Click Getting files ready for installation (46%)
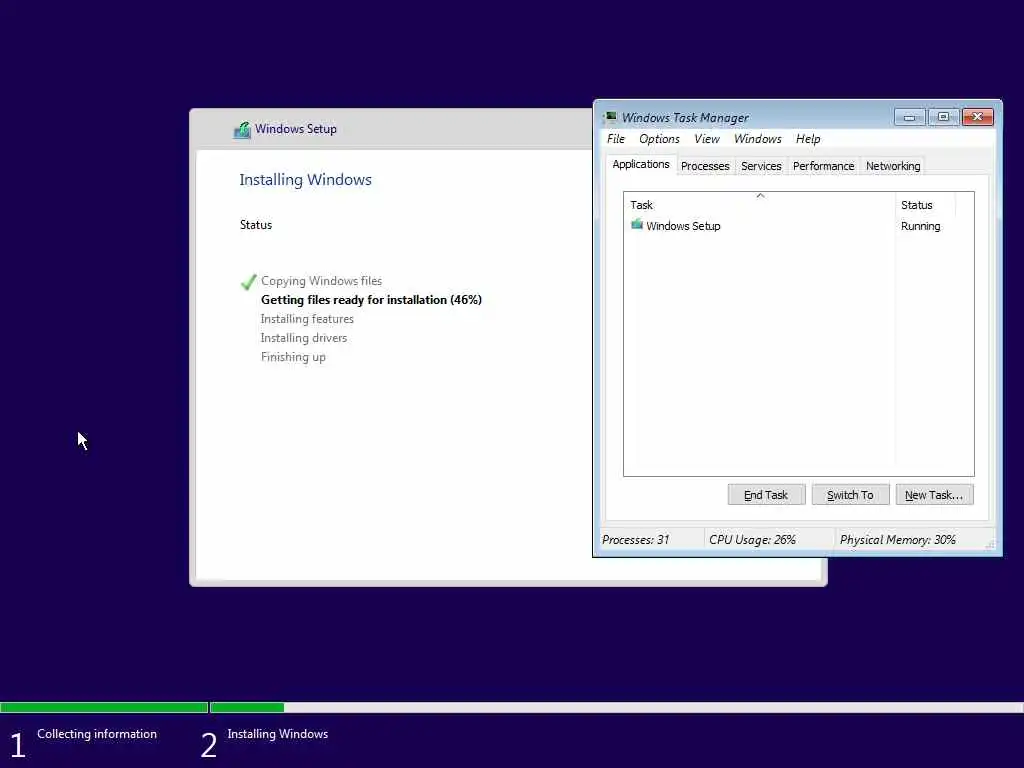Viewport: 1024px width, 768px height. 371,300
